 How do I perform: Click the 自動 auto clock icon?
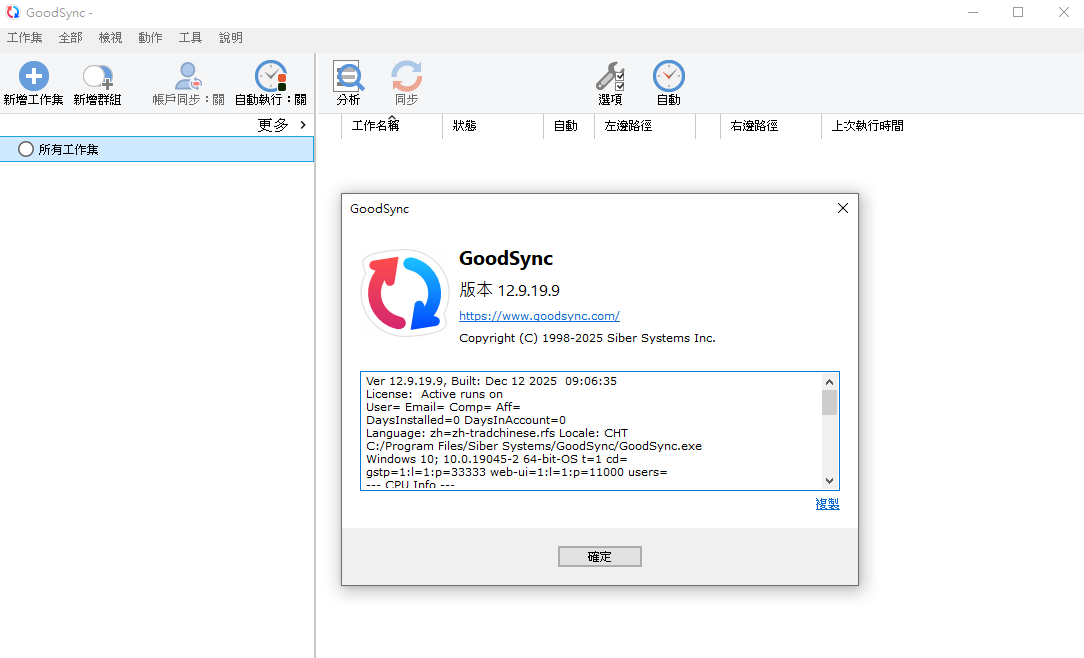pos(669,76)
